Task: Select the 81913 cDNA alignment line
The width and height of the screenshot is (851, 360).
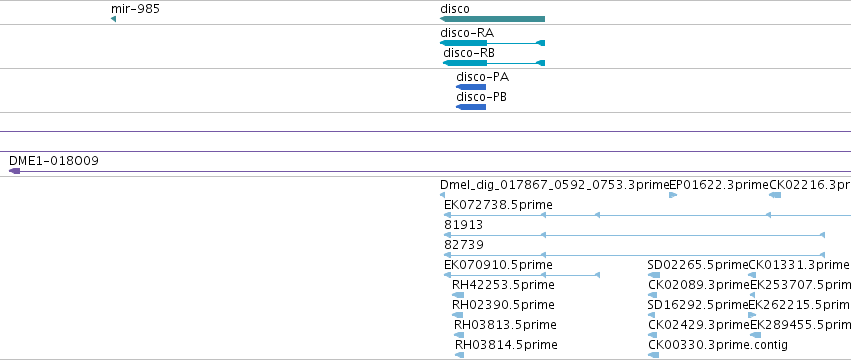Action: pyautogui.click(x=634, y=235)
